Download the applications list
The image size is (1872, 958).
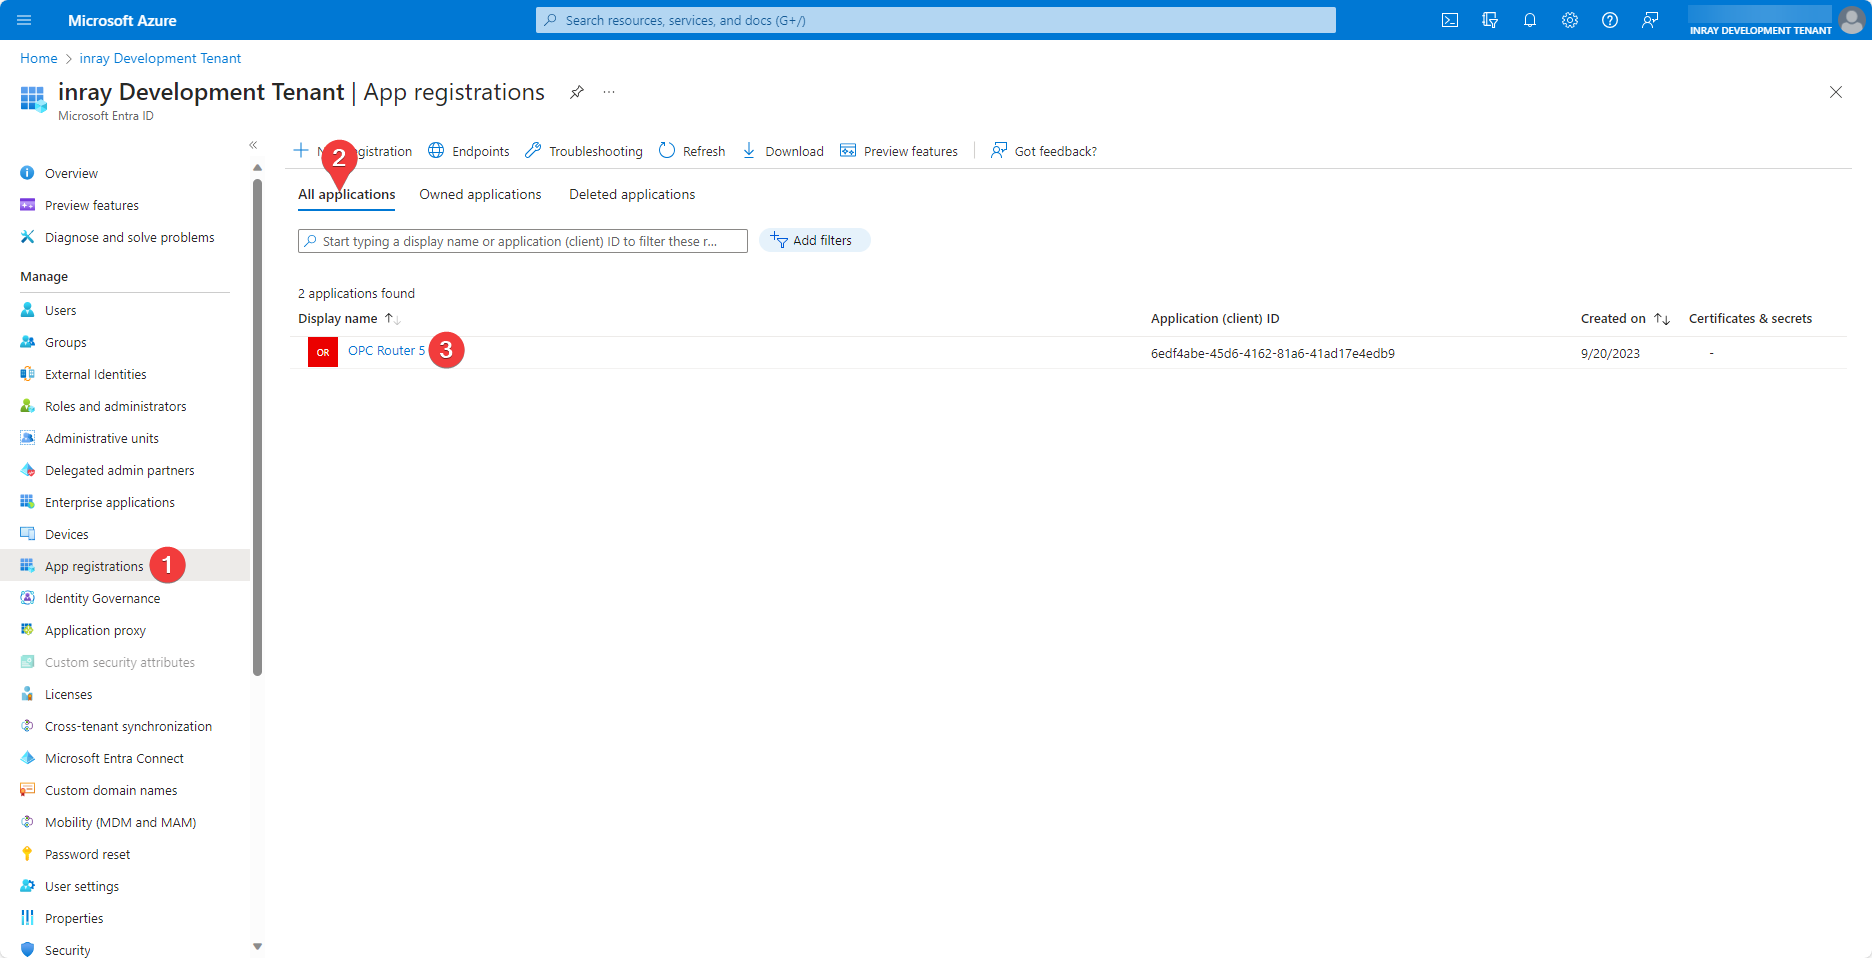[x=783, y=151]
